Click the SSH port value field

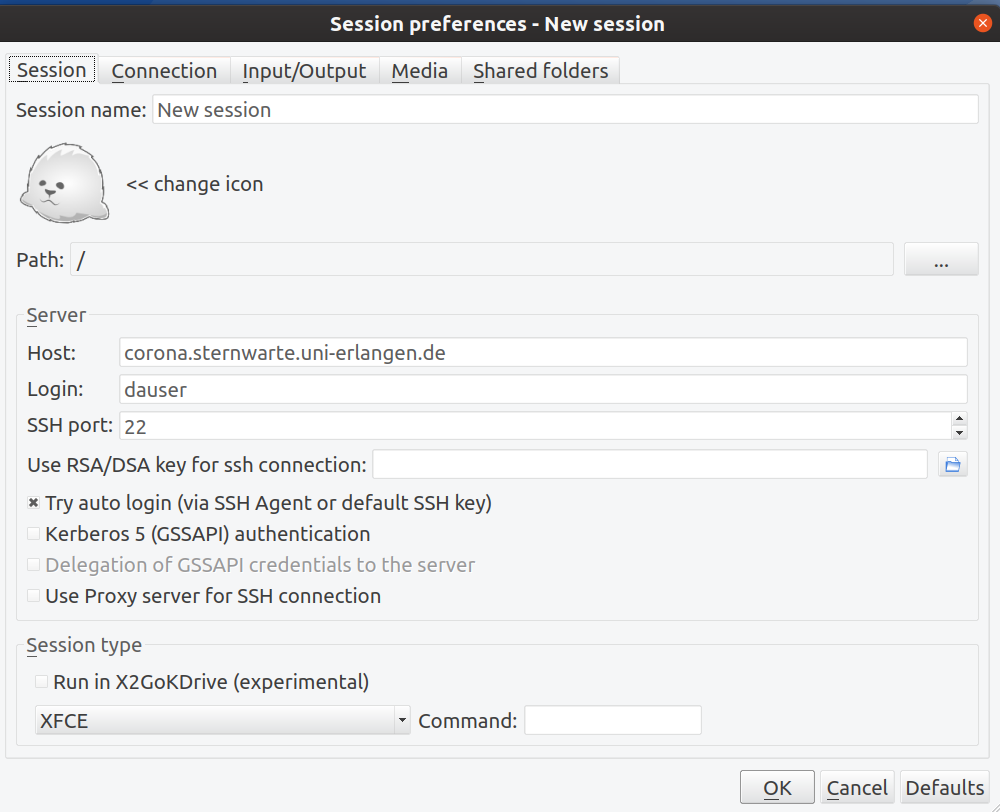536,425
